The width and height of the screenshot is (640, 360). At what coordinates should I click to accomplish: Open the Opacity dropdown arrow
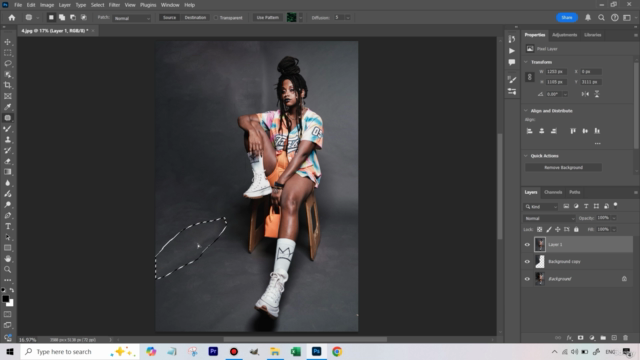614,218
